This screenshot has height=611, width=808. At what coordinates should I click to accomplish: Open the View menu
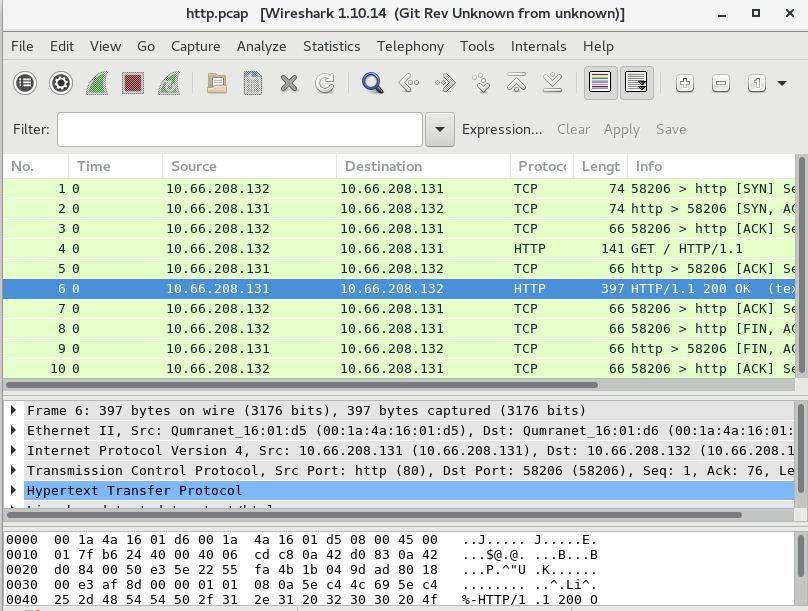[105, 46]
